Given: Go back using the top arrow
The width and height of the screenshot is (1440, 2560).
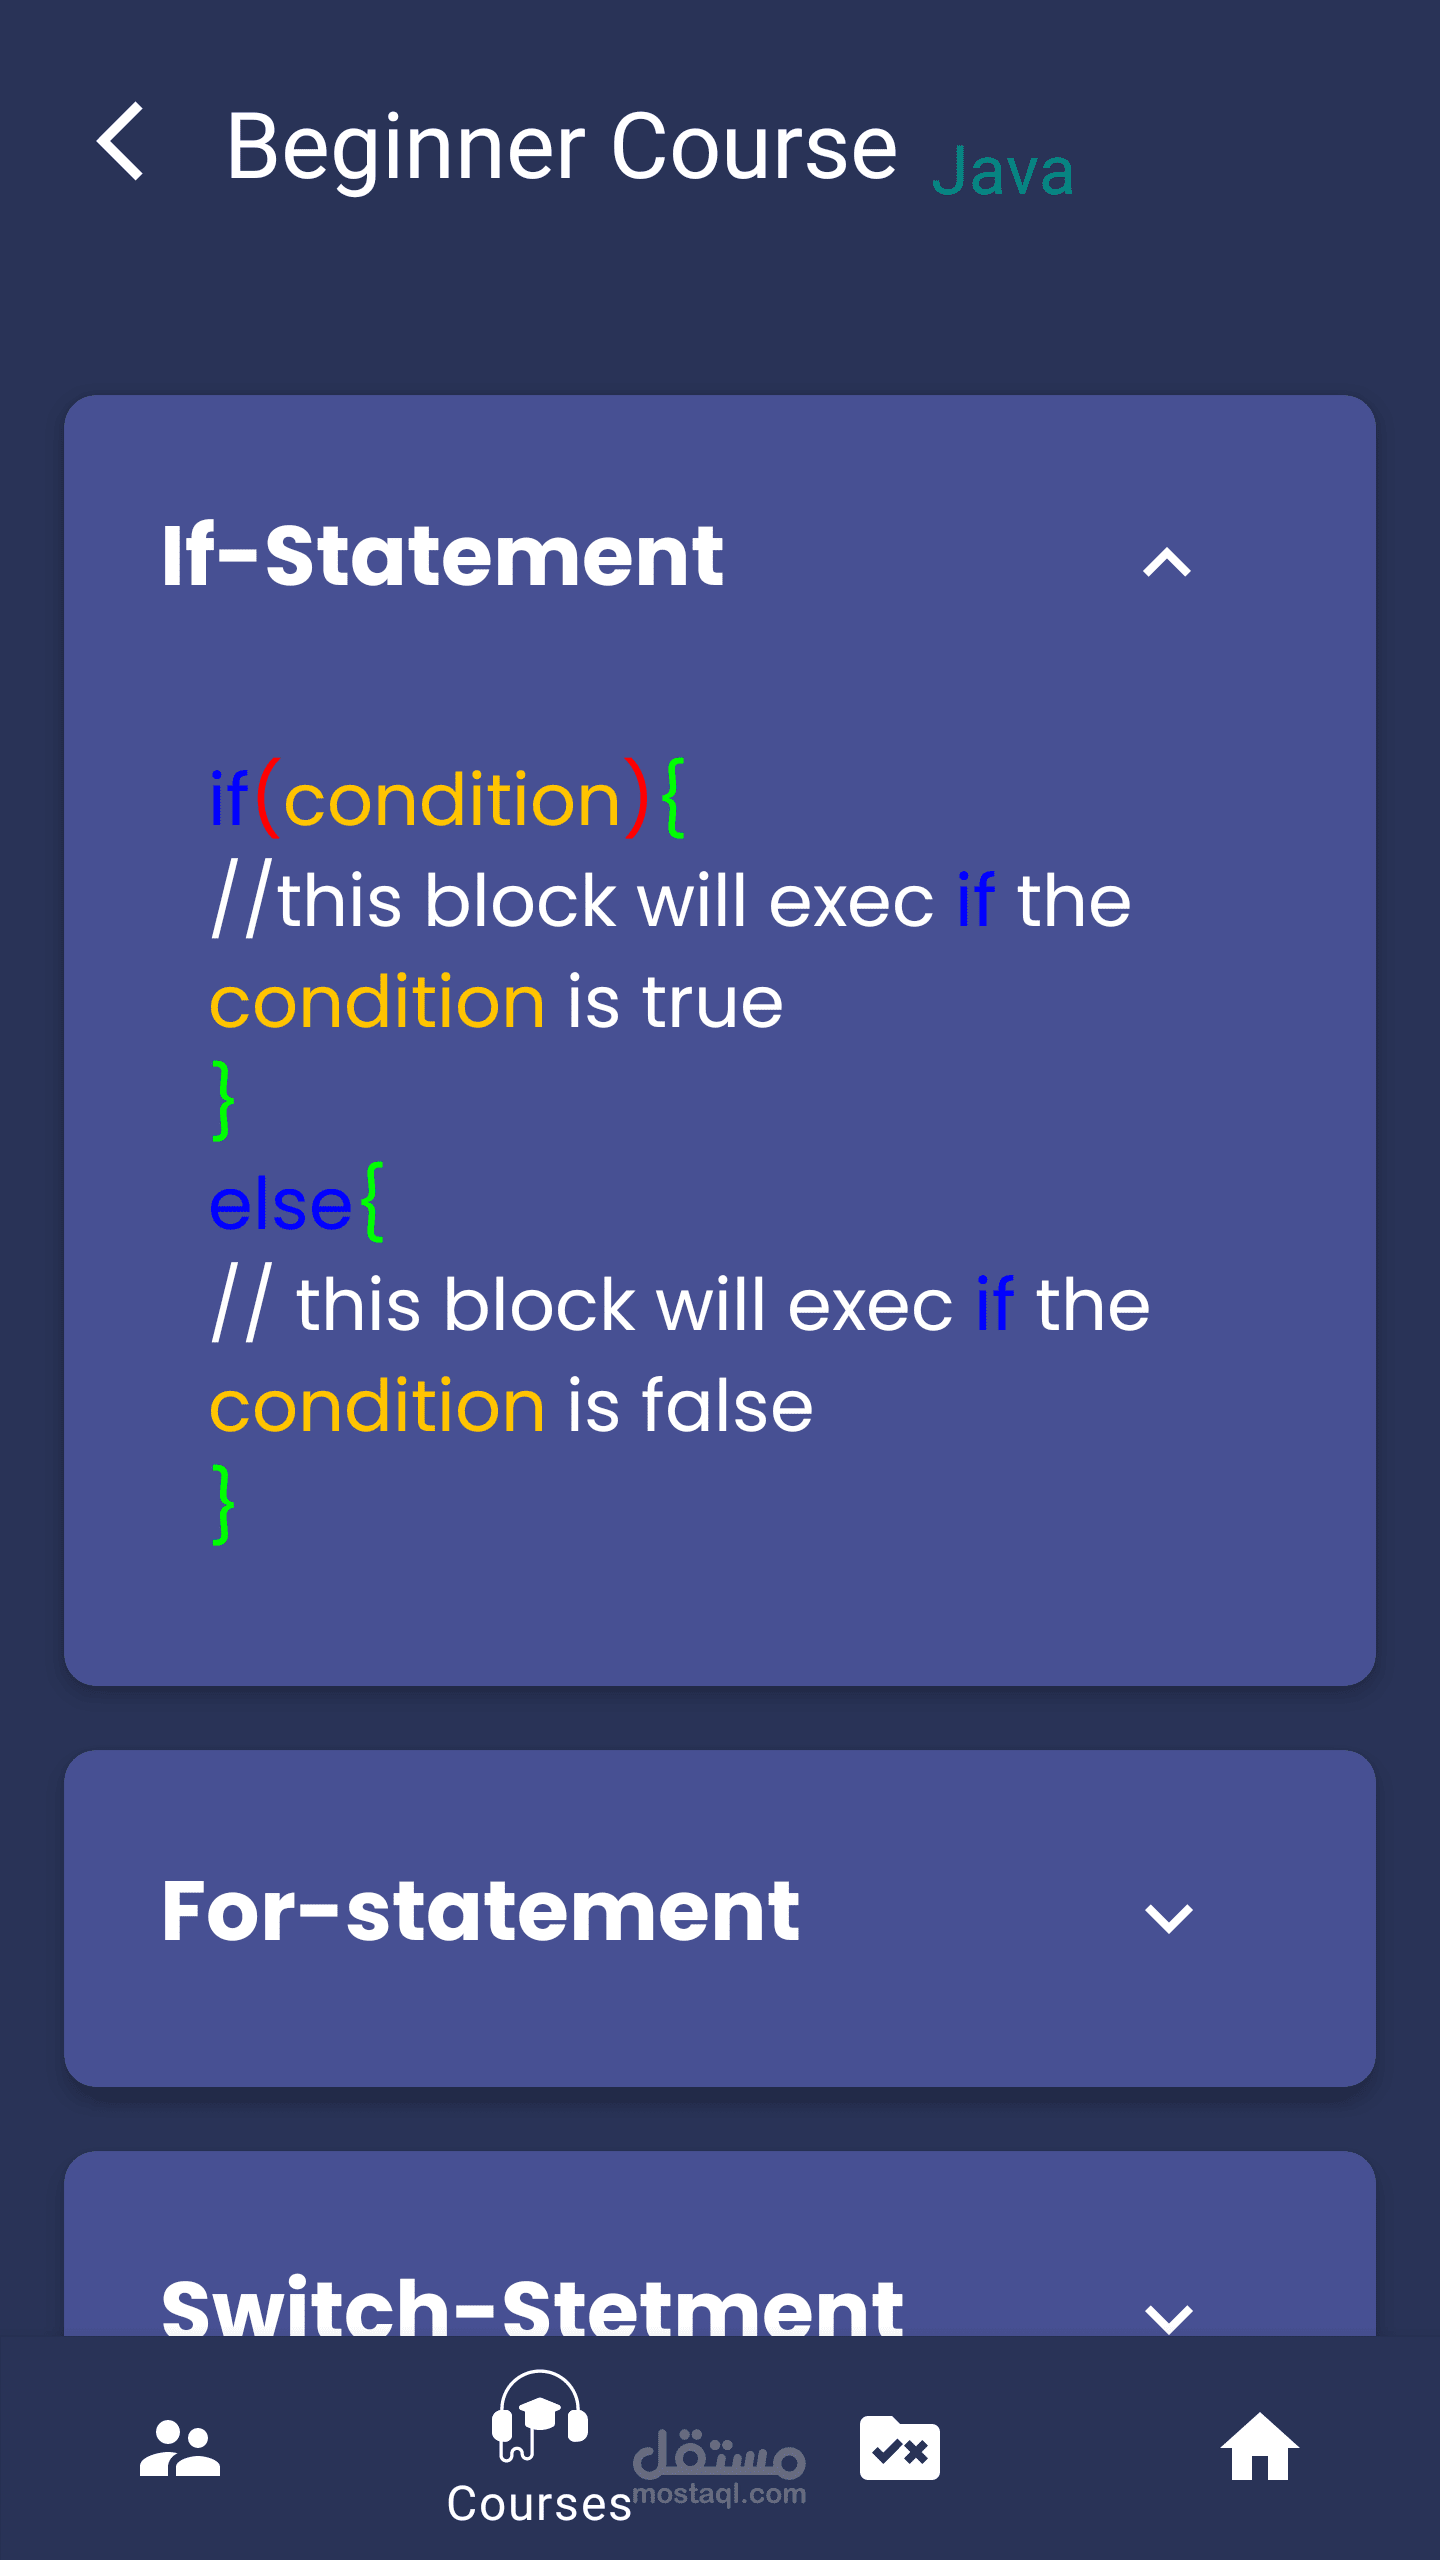Looking at the screenshot, I should click(121, 142).
